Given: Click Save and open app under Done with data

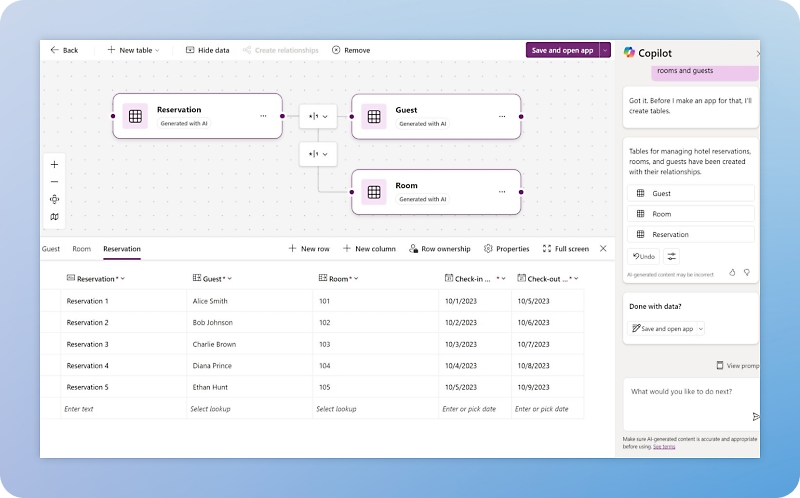Looking at the screenshot, I should point(662,329).
